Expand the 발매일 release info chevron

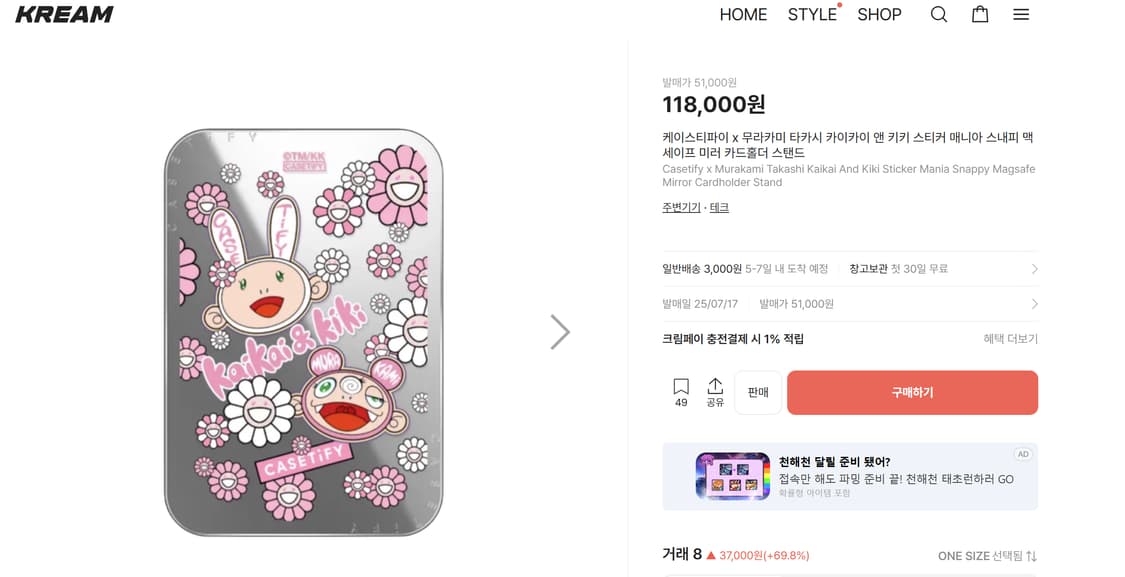(1036, 304)
